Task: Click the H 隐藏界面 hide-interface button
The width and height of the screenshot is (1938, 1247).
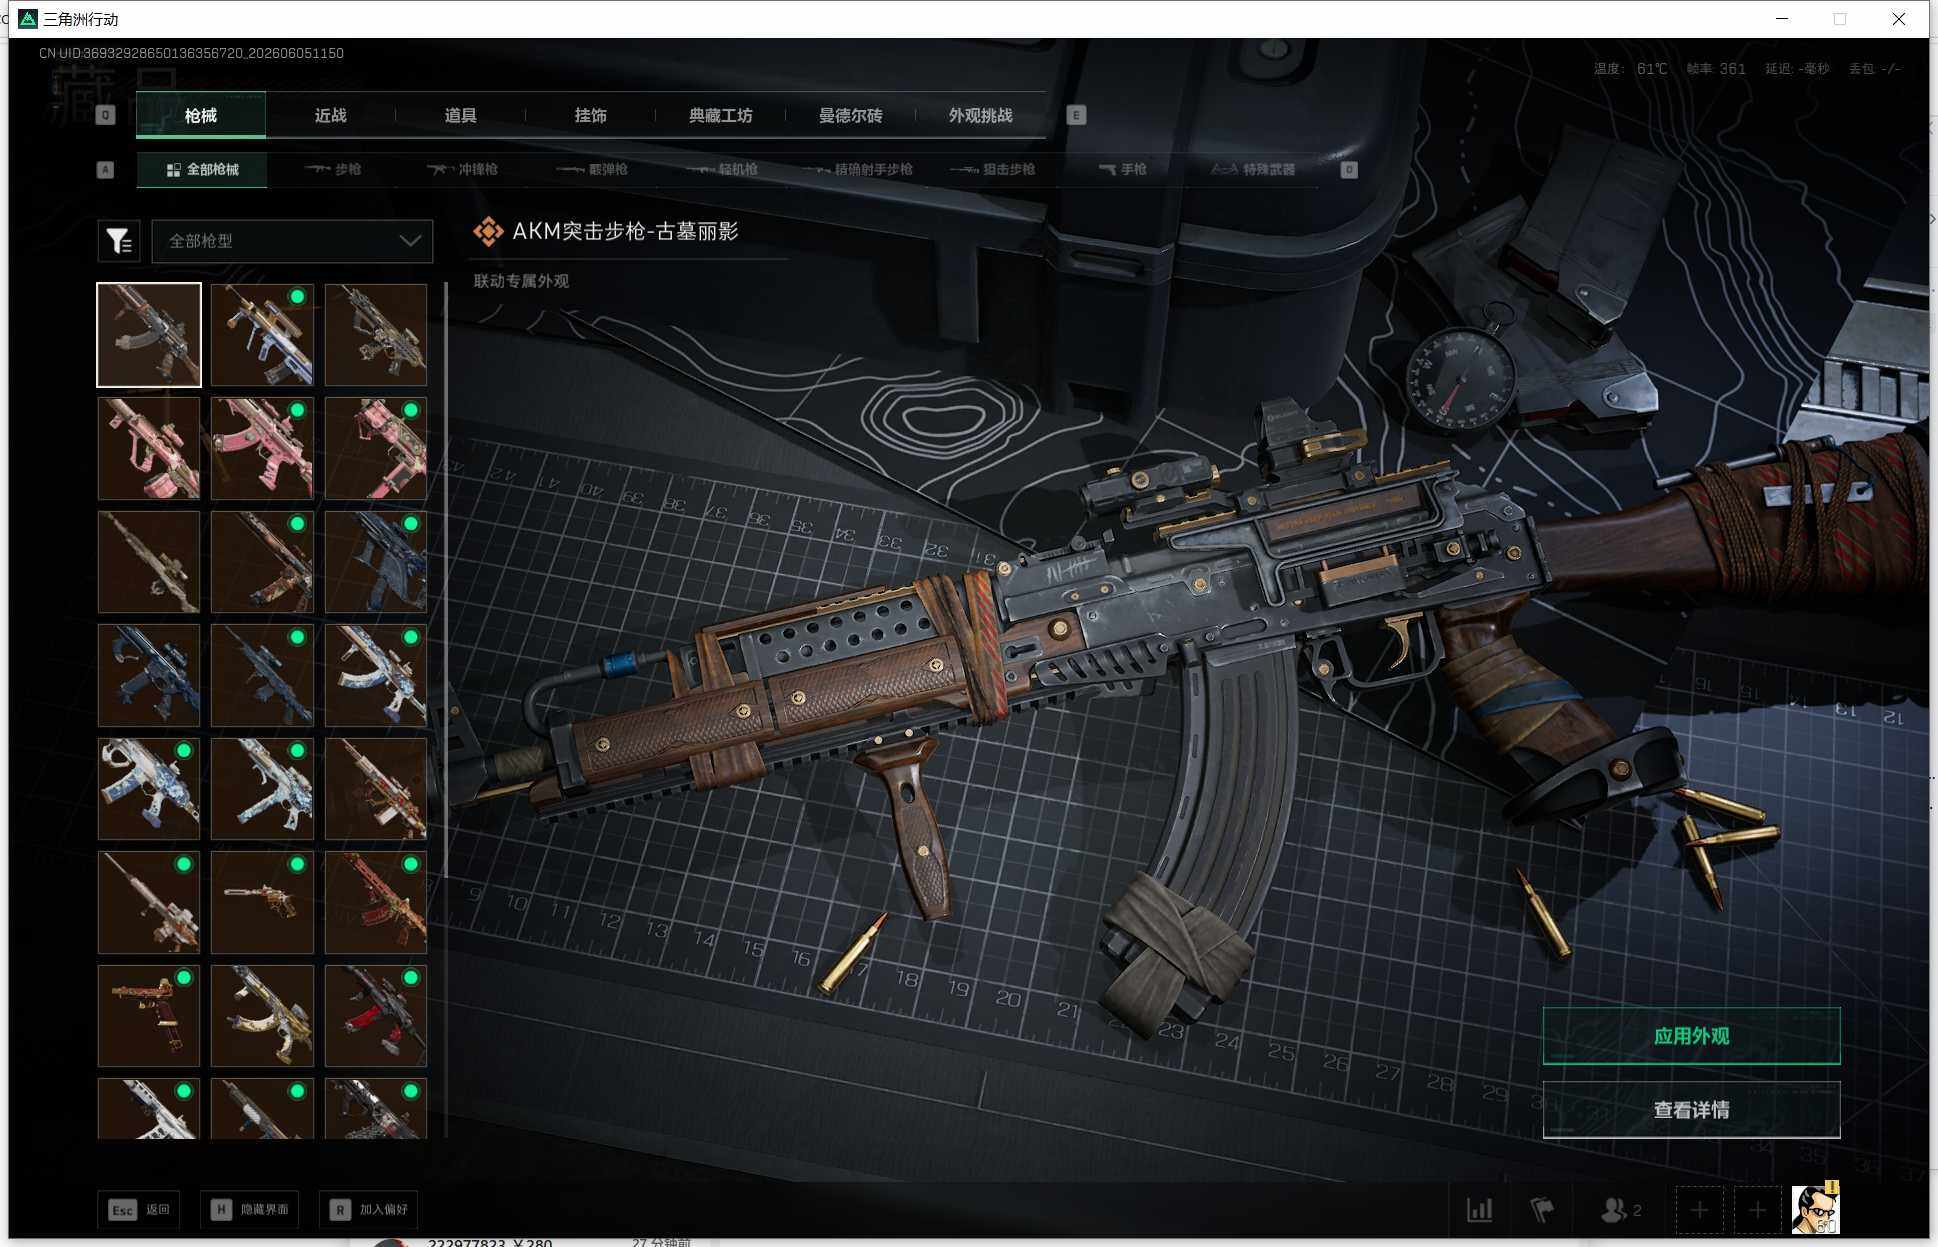Action: pyautogui.click(x=250, y=1209)
